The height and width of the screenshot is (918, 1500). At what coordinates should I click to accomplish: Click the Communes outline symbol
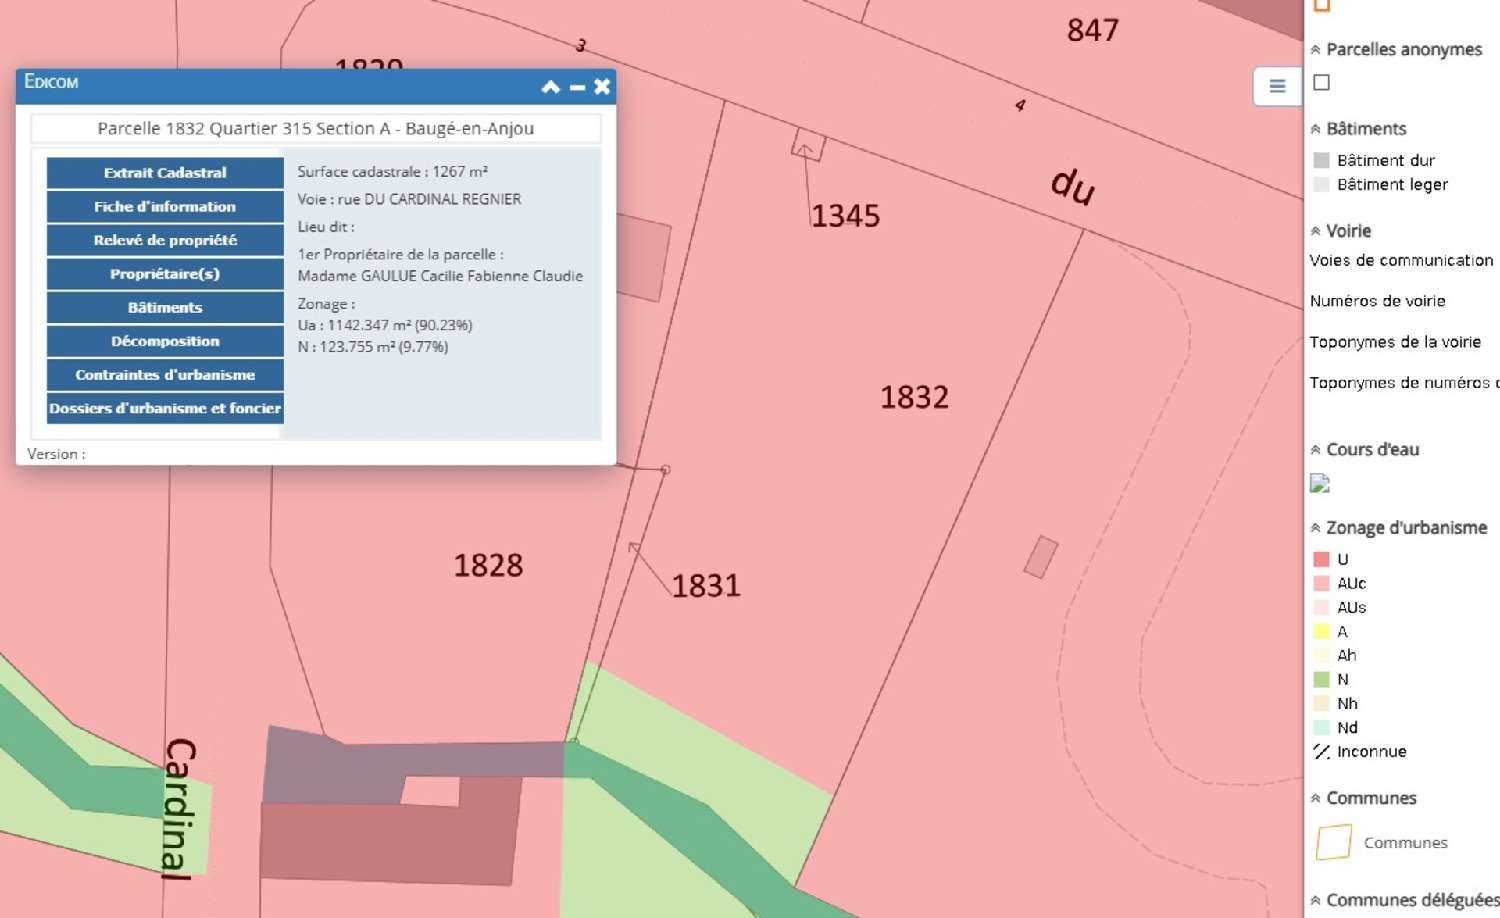click(x=1334, y=842)
